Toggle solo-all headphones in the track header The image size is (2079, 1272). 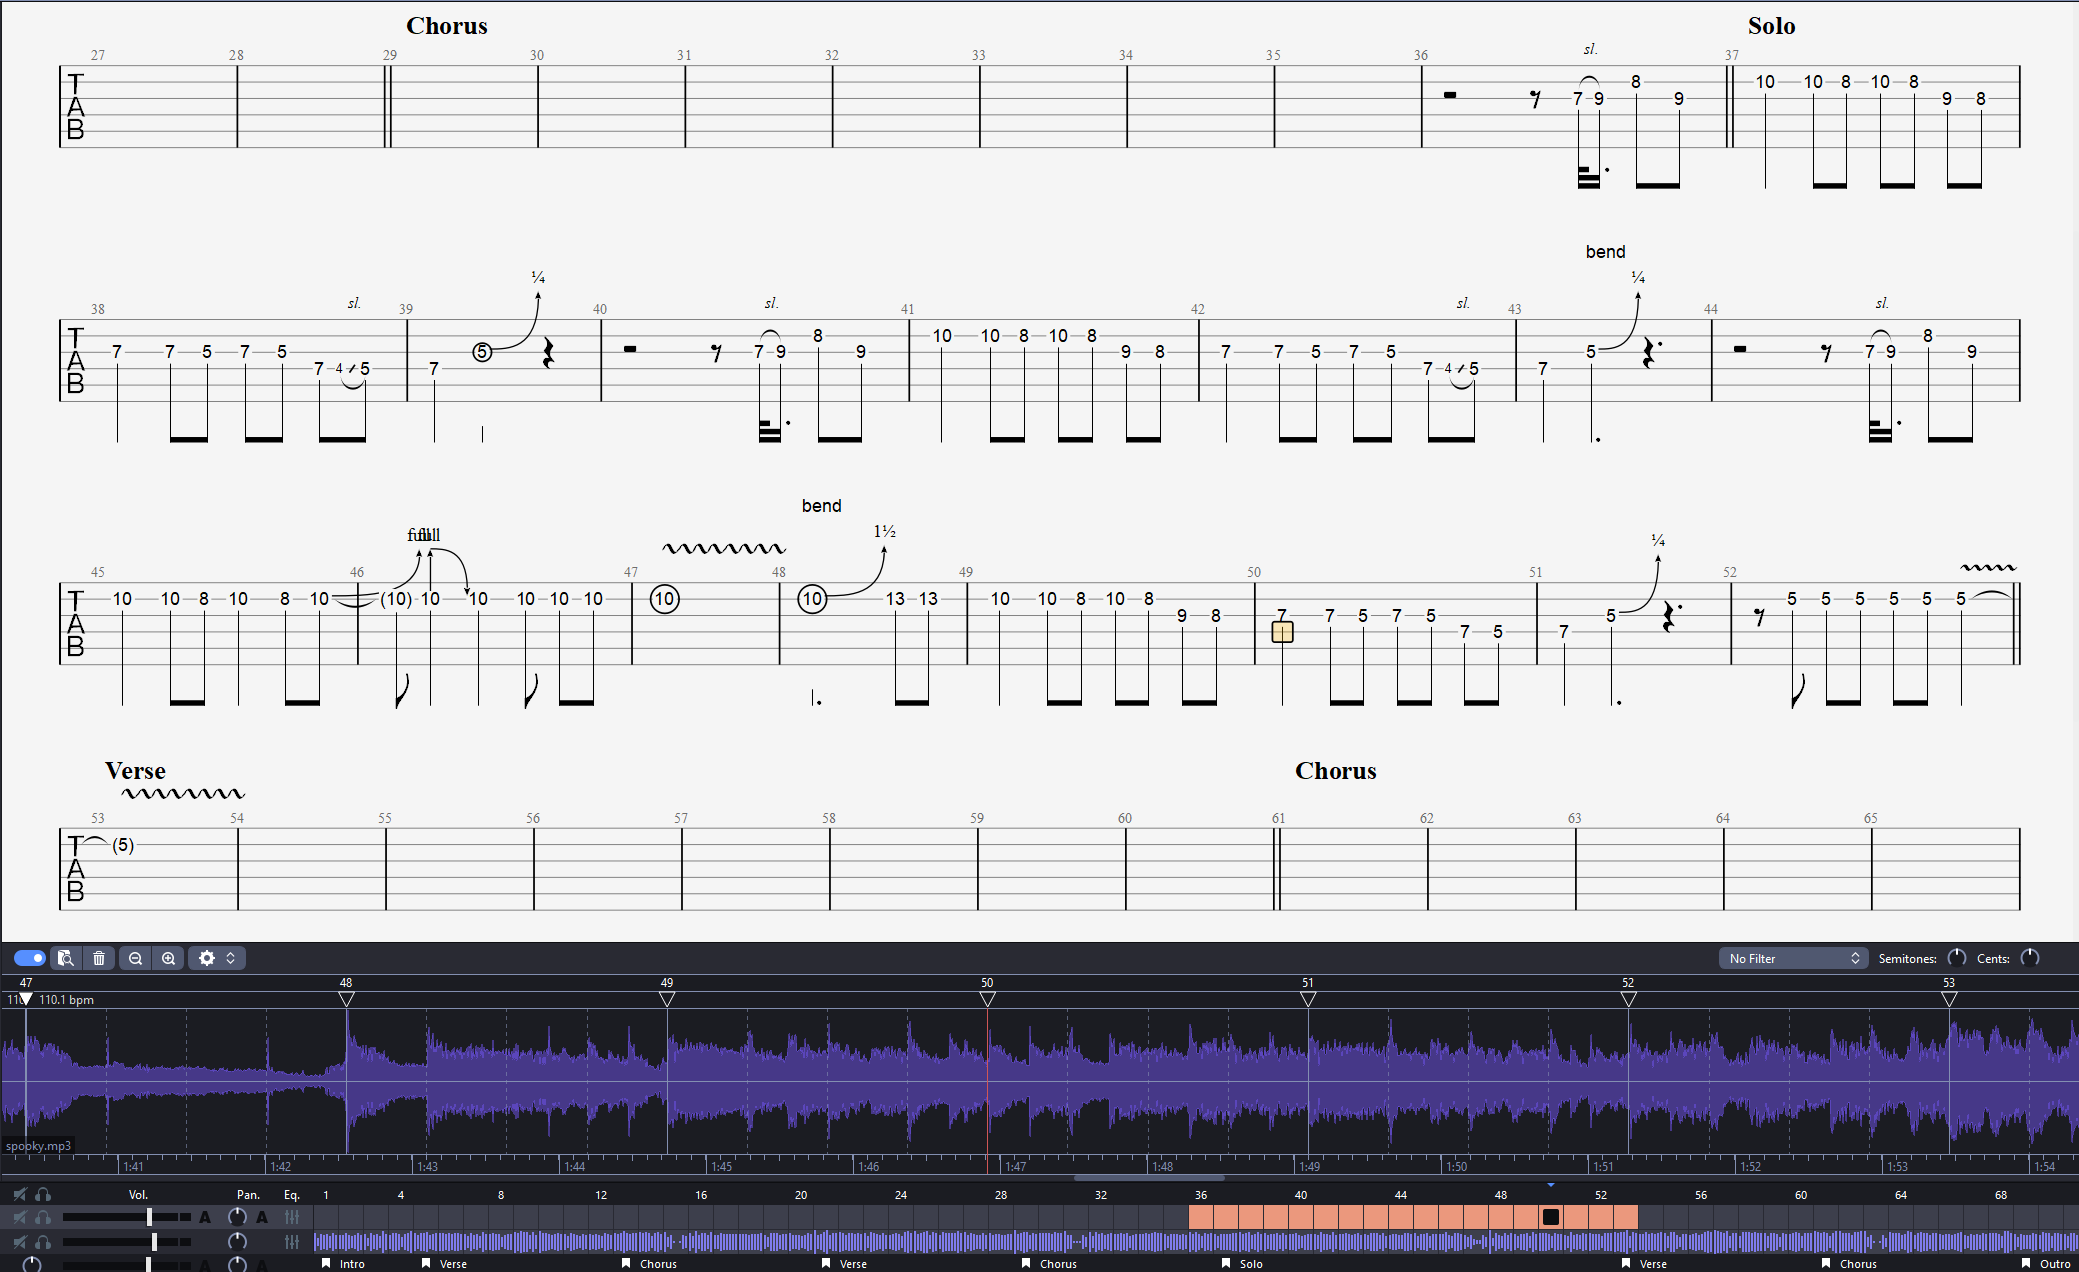(x=43, y=1194)
